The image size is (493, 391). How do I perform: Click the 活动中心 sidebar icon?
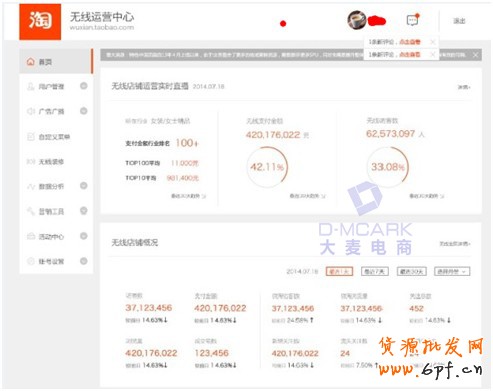click(x=31, y=236)
